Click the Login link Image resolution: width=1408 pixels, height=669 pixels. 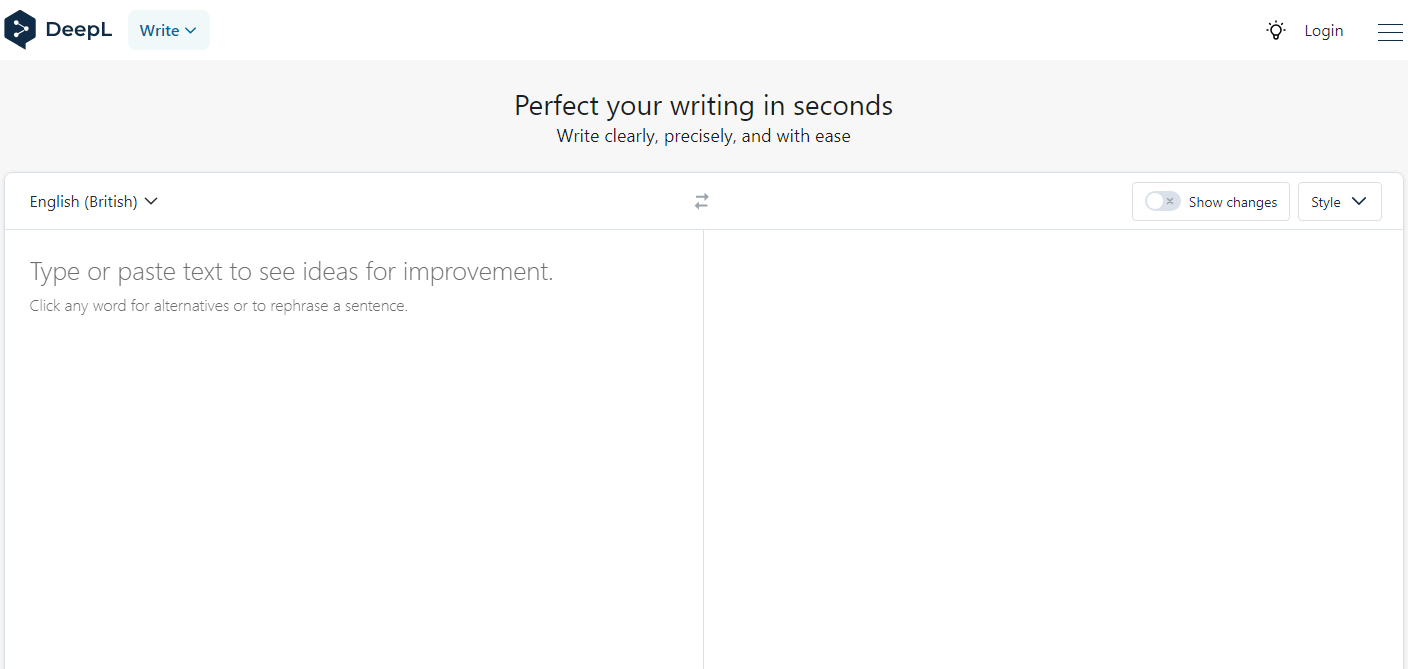click(x=1323, y=30)
